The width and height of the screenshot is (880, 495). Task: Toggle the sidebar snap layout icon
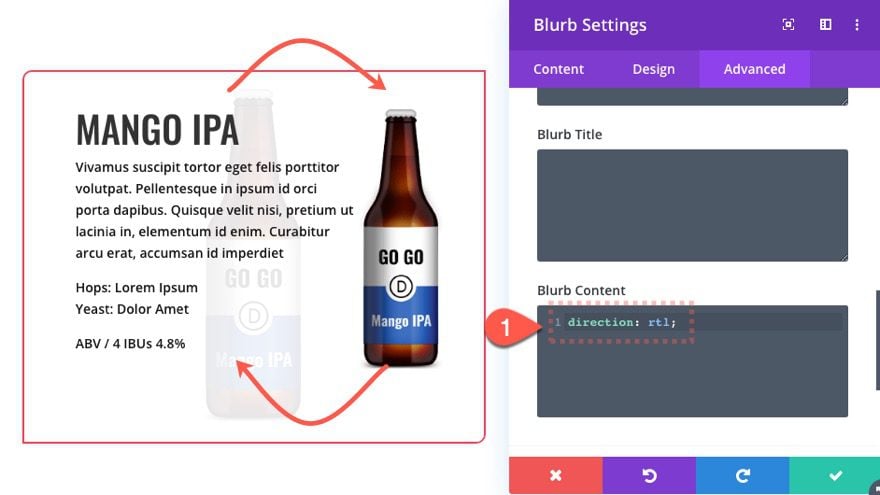(x=825, y=25)
